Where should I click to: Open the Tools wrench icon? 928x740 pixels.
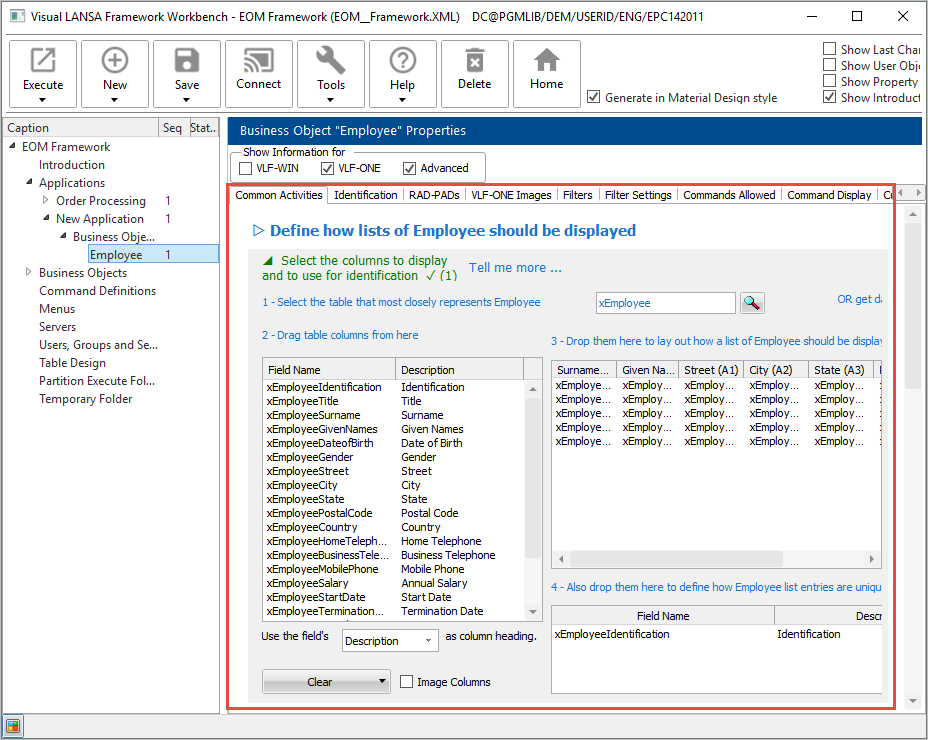331,60
